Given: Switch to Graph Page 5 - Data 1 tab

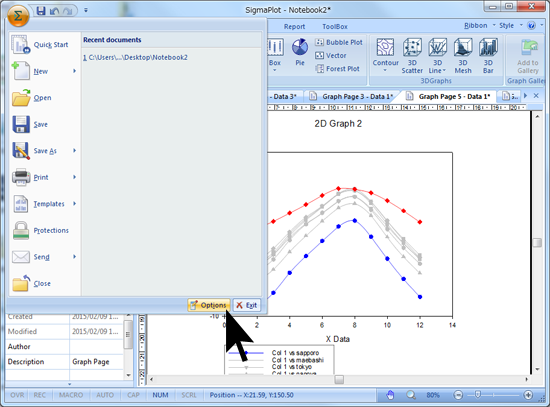Looking at the screenshot, I should tap(448, 96).
